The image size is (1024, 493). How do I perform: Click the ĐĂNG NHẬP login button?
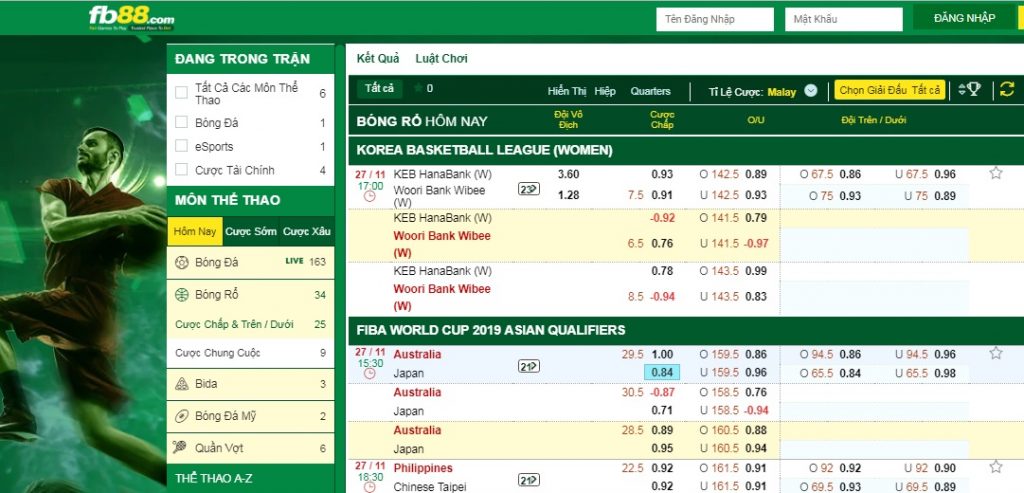click(x=965, y=18)
